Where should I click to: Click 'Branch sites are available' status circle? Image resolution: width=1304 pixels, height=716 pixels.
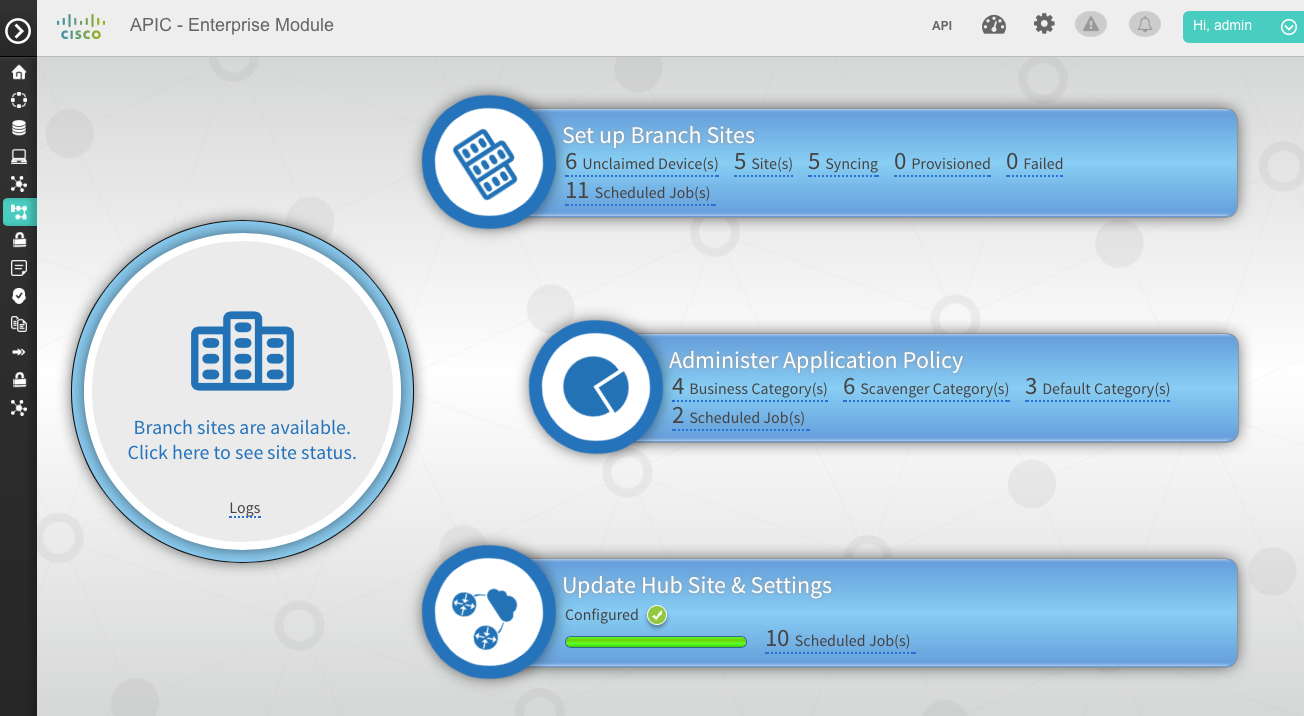click(242, 440)
